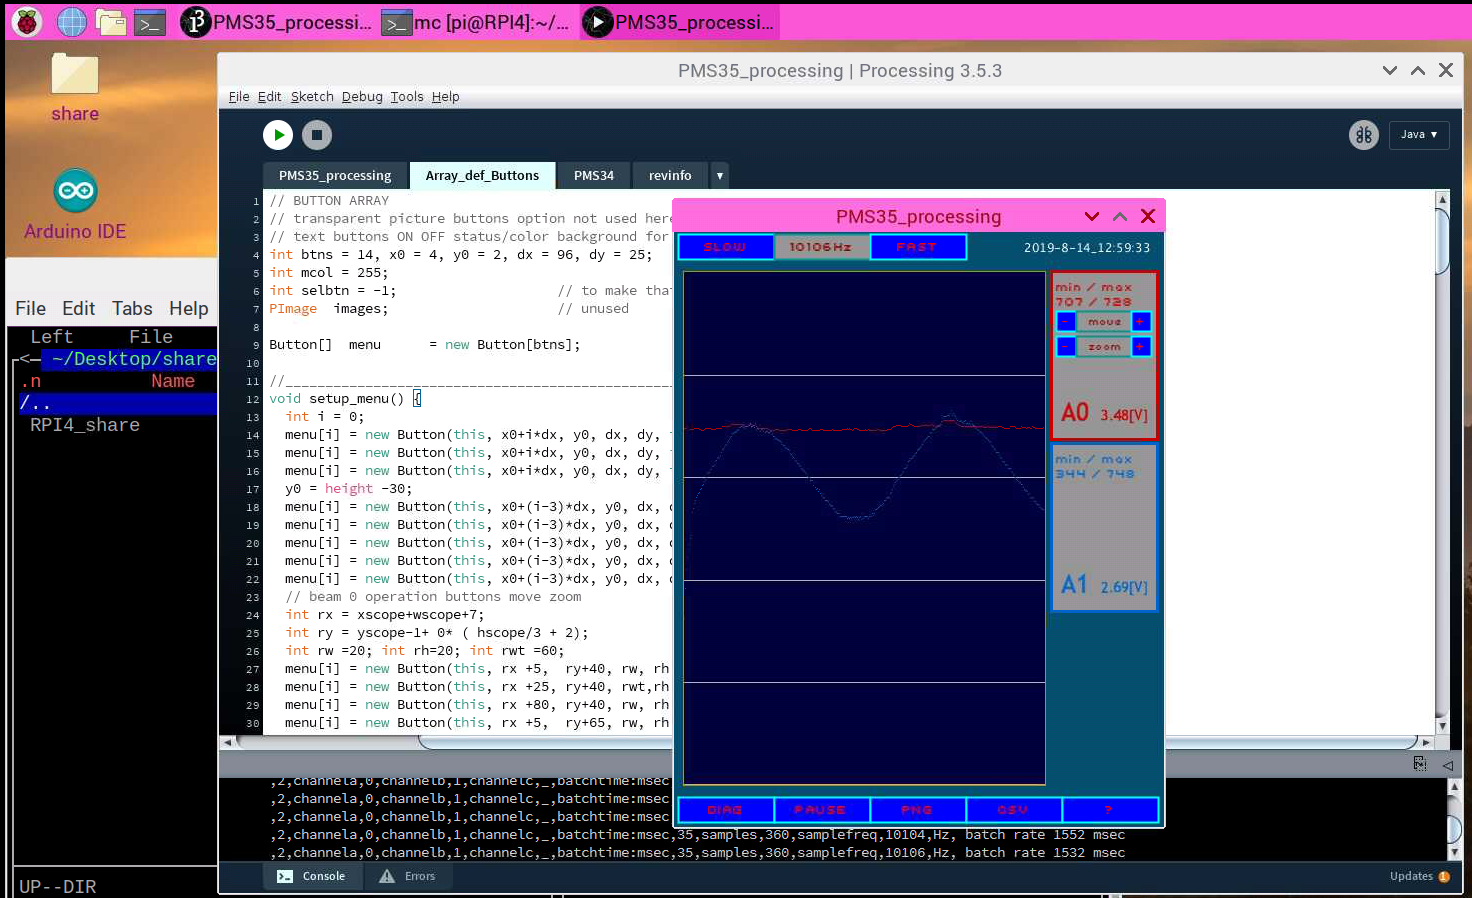Image resolution: width=1472 pixels, height=898 pixels.
Task: Run the sketch with the play button
Action: tap(278, 135)
